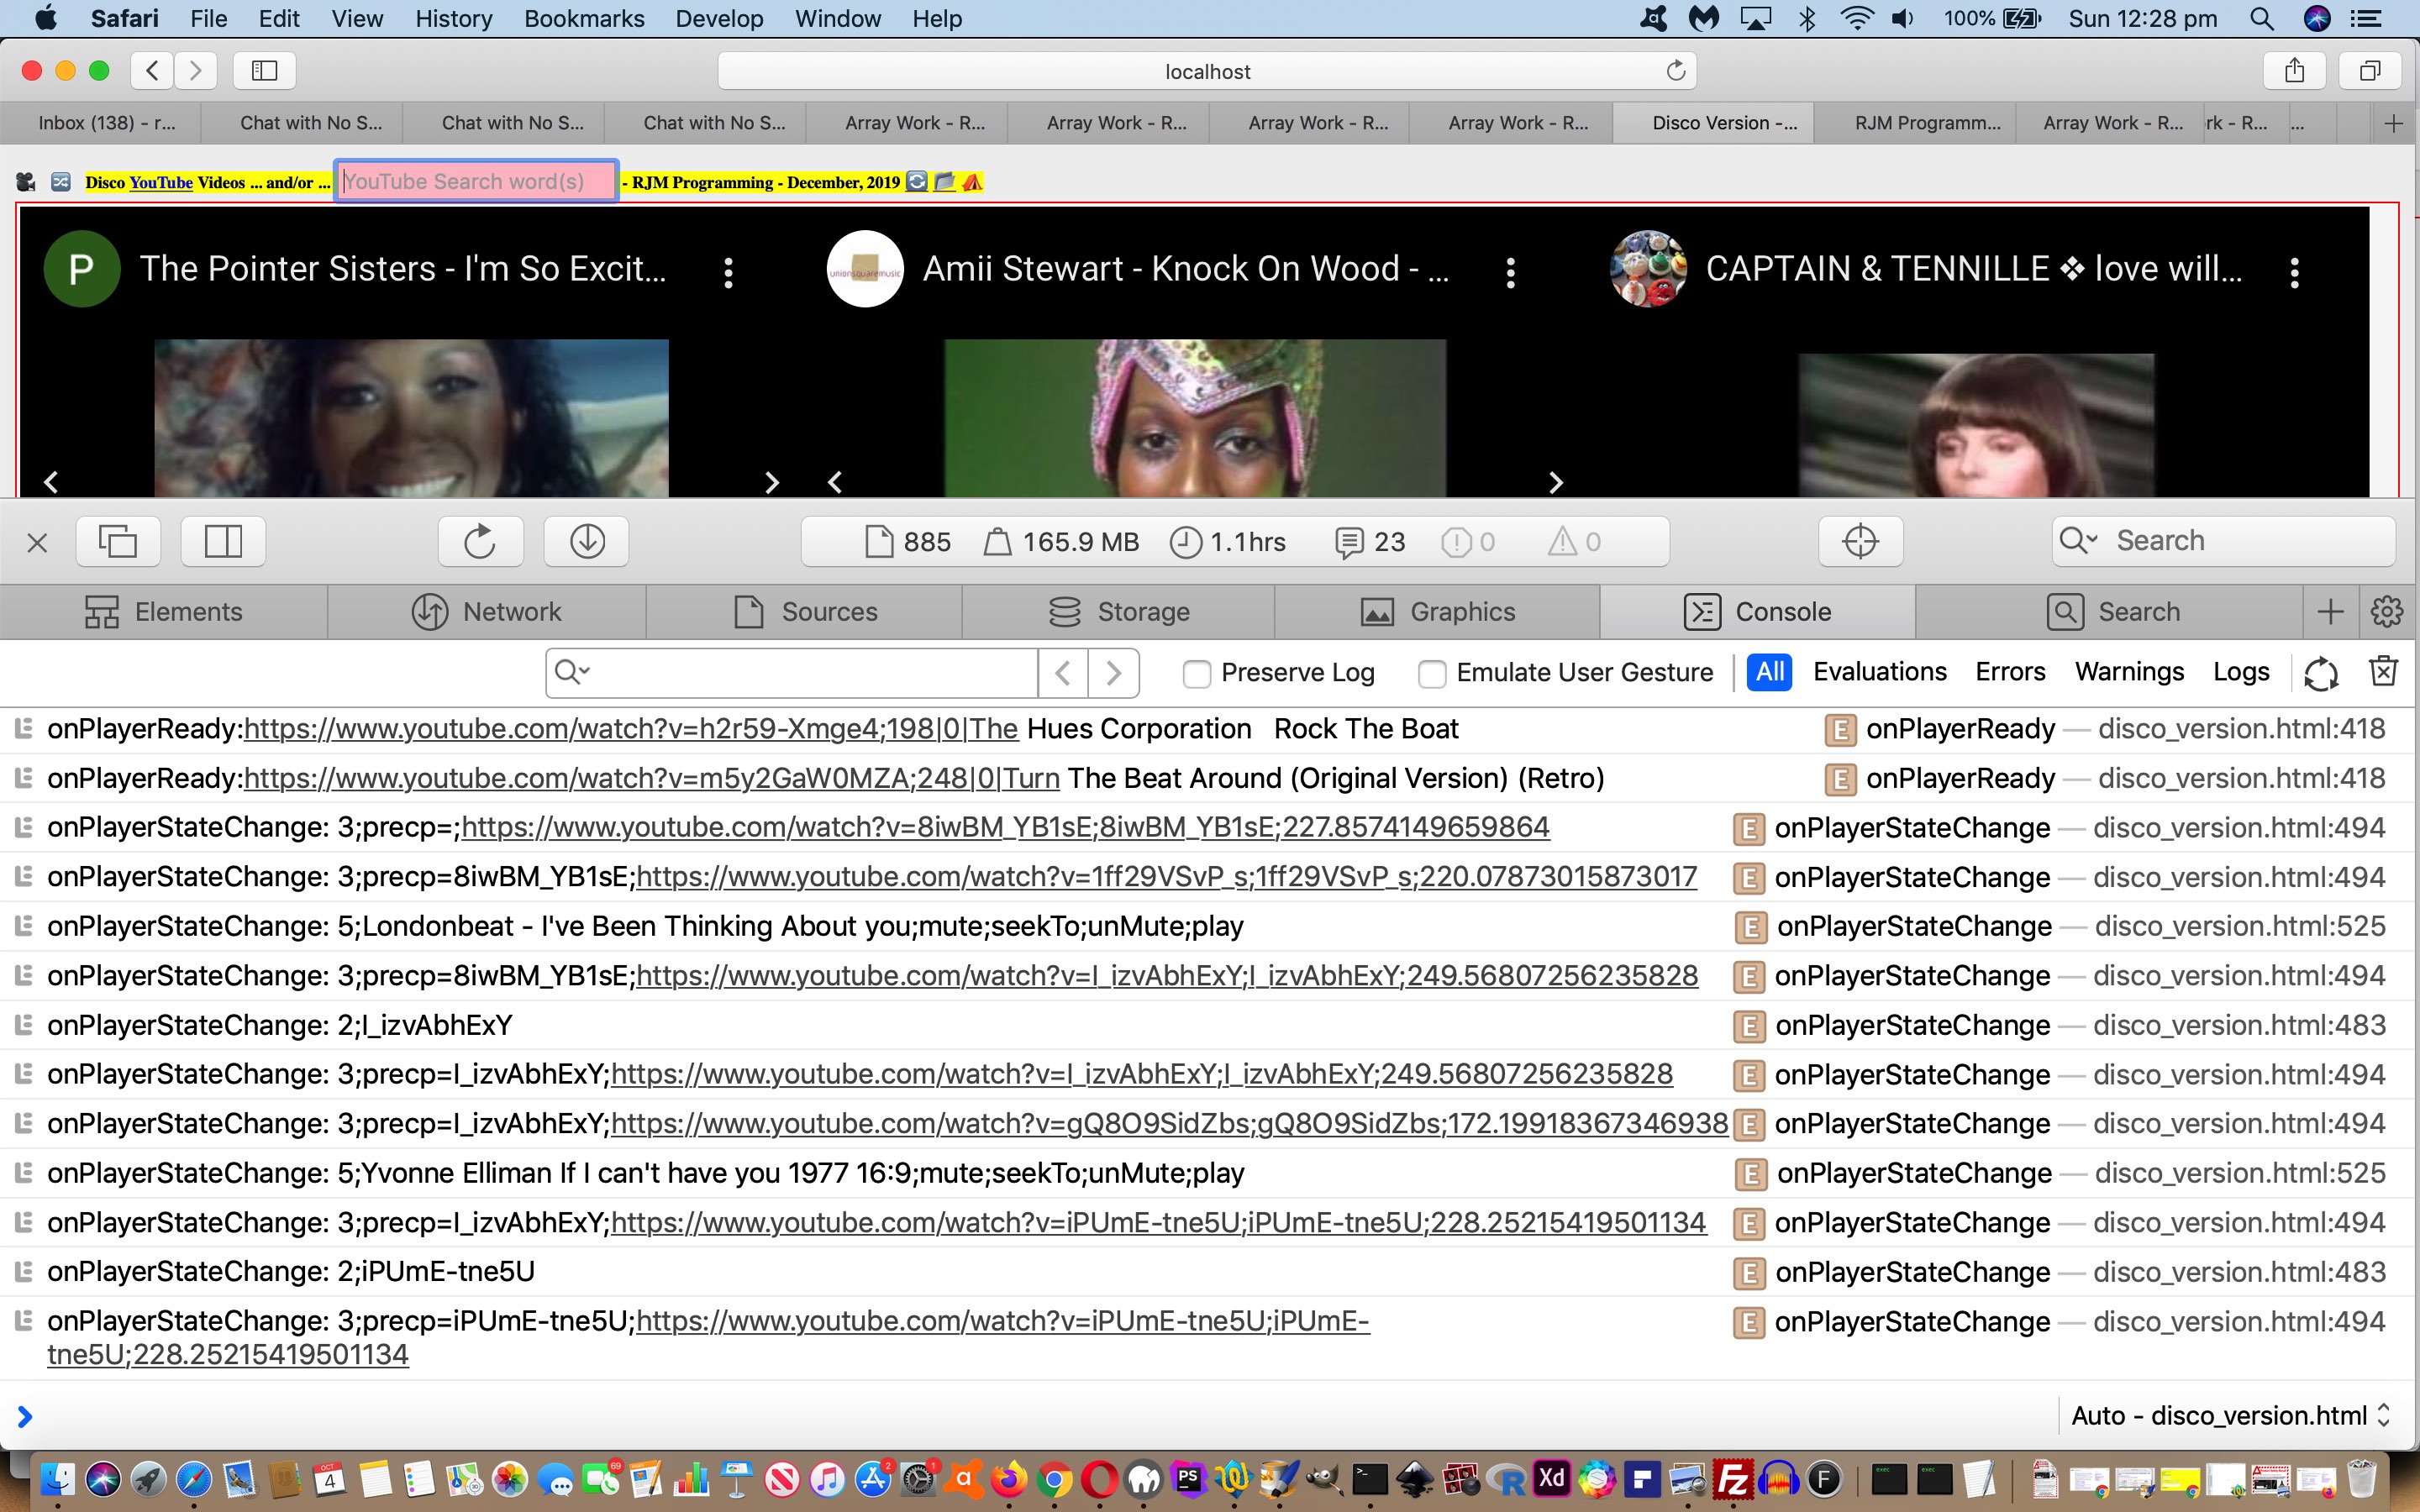Click the movie camera icon on page
The height and width of the screenshot is (1512, 2420).
tap(26, 182)
